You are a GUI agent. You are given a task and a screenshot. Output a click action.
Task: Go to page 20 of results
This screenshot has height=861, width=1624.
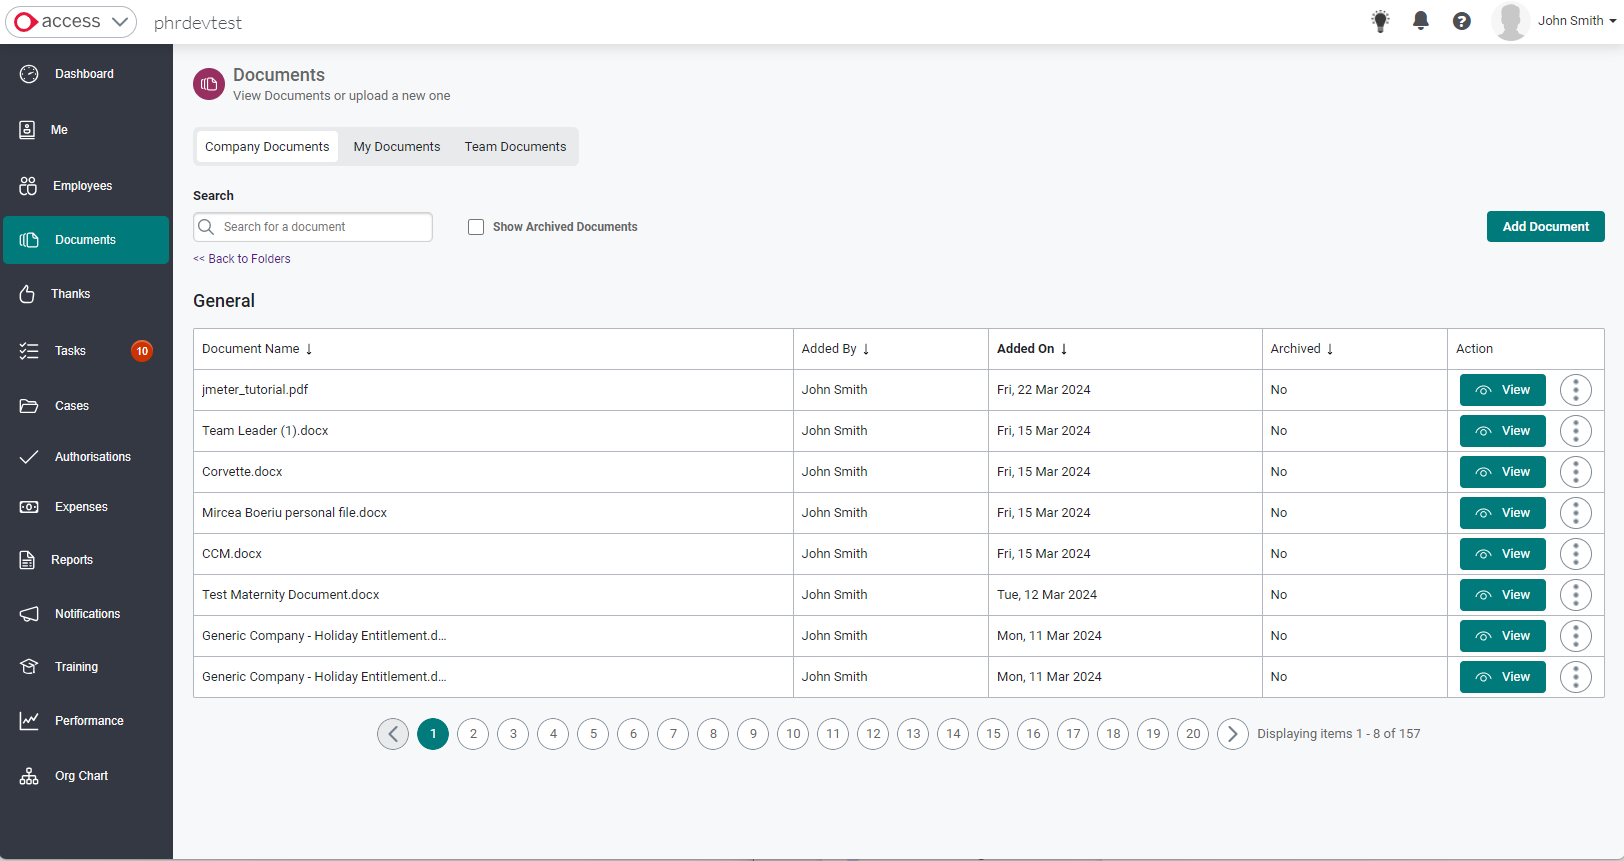pos(1193,734)
